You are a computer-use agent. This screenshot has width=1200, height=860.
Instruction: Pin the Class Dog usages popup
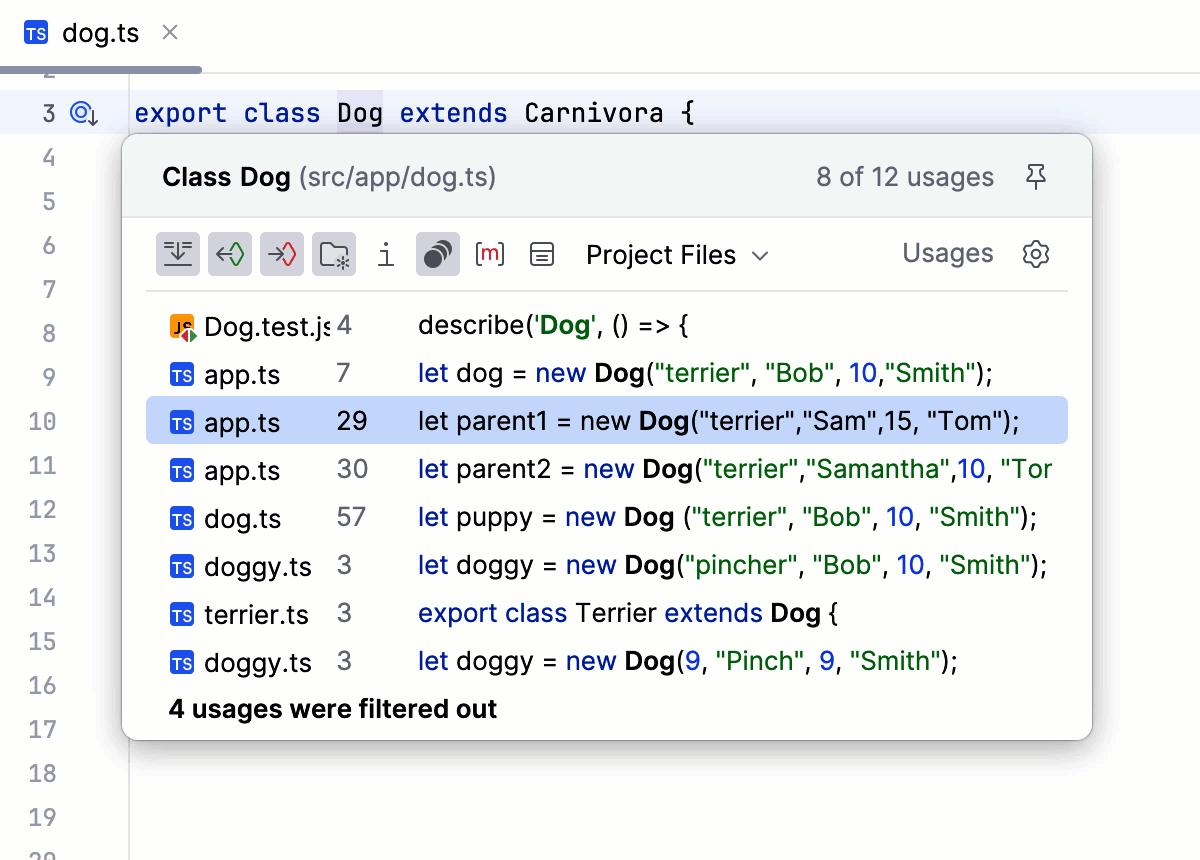(1036, 178)
